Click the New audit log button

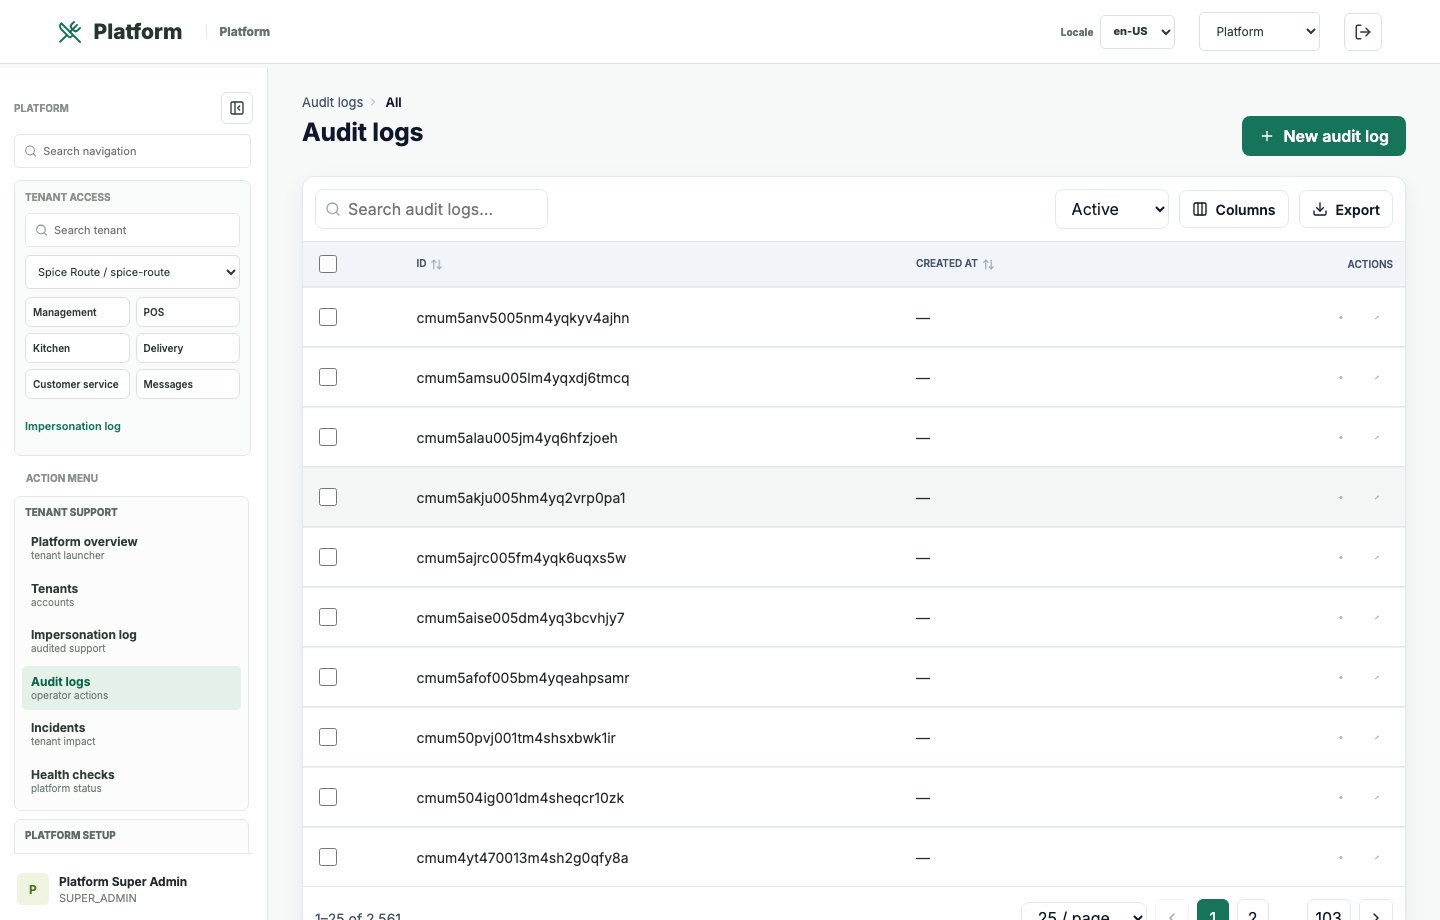point(1324,136)
